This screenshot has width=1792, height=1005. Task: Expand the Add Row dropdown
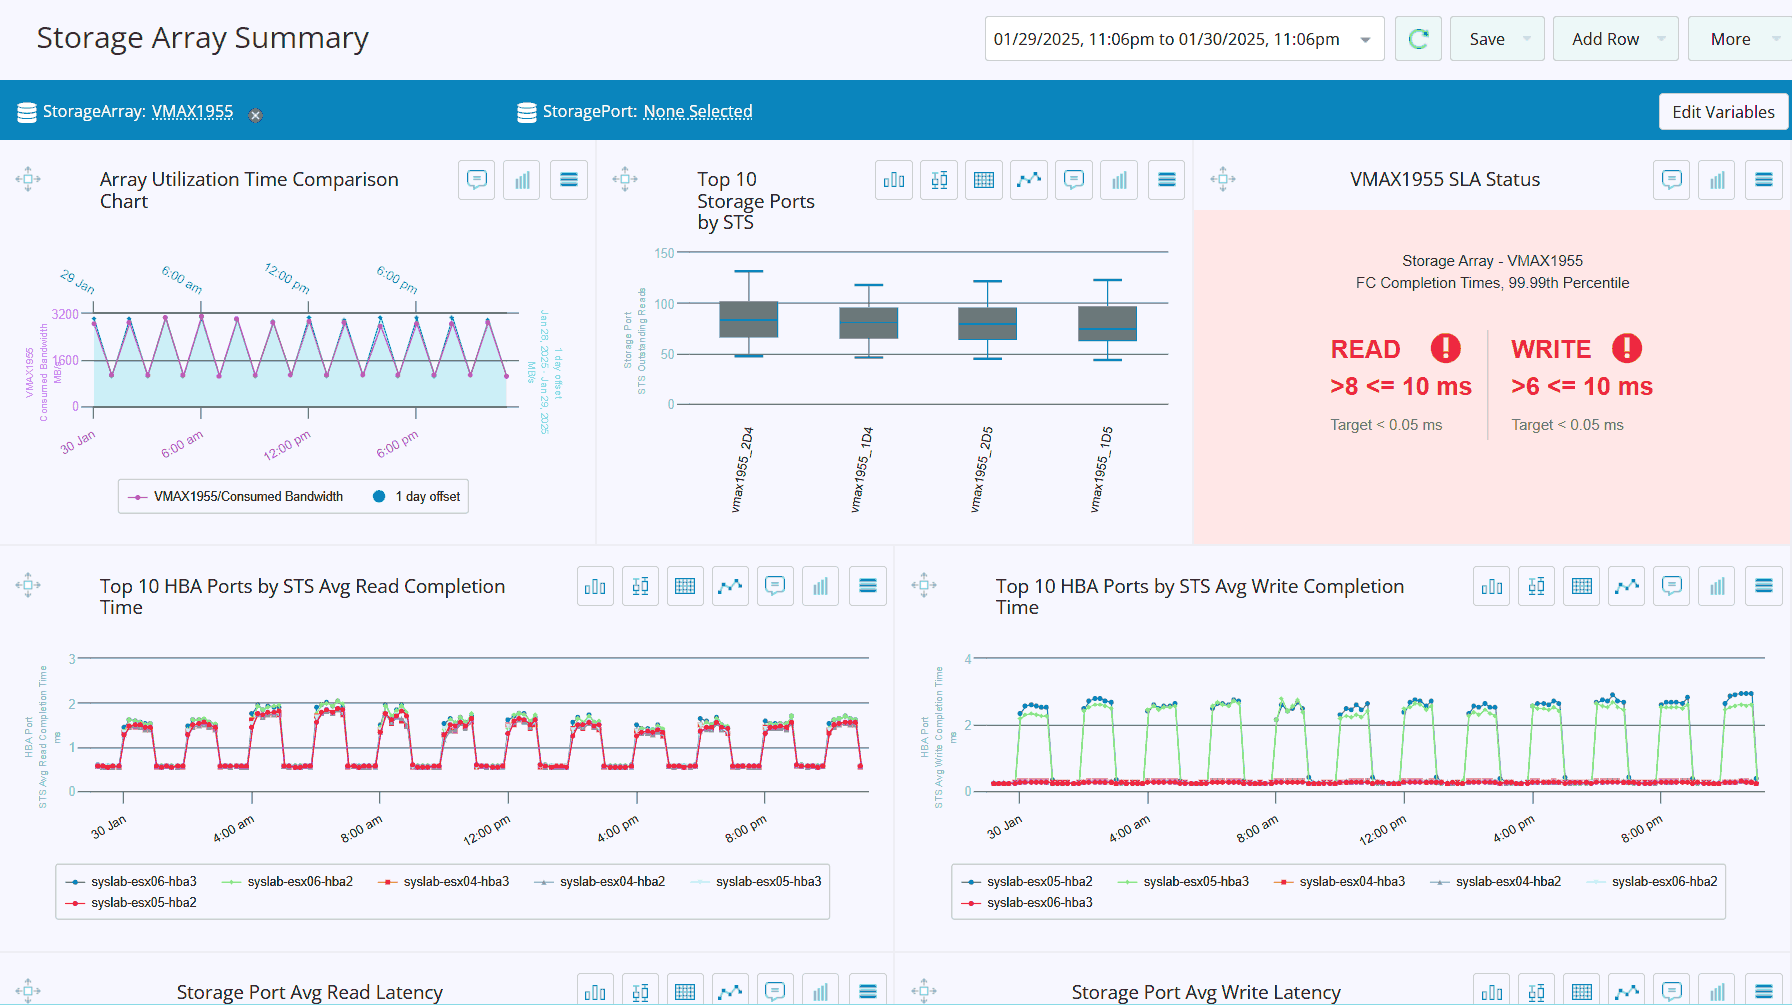coord(1661,39)
